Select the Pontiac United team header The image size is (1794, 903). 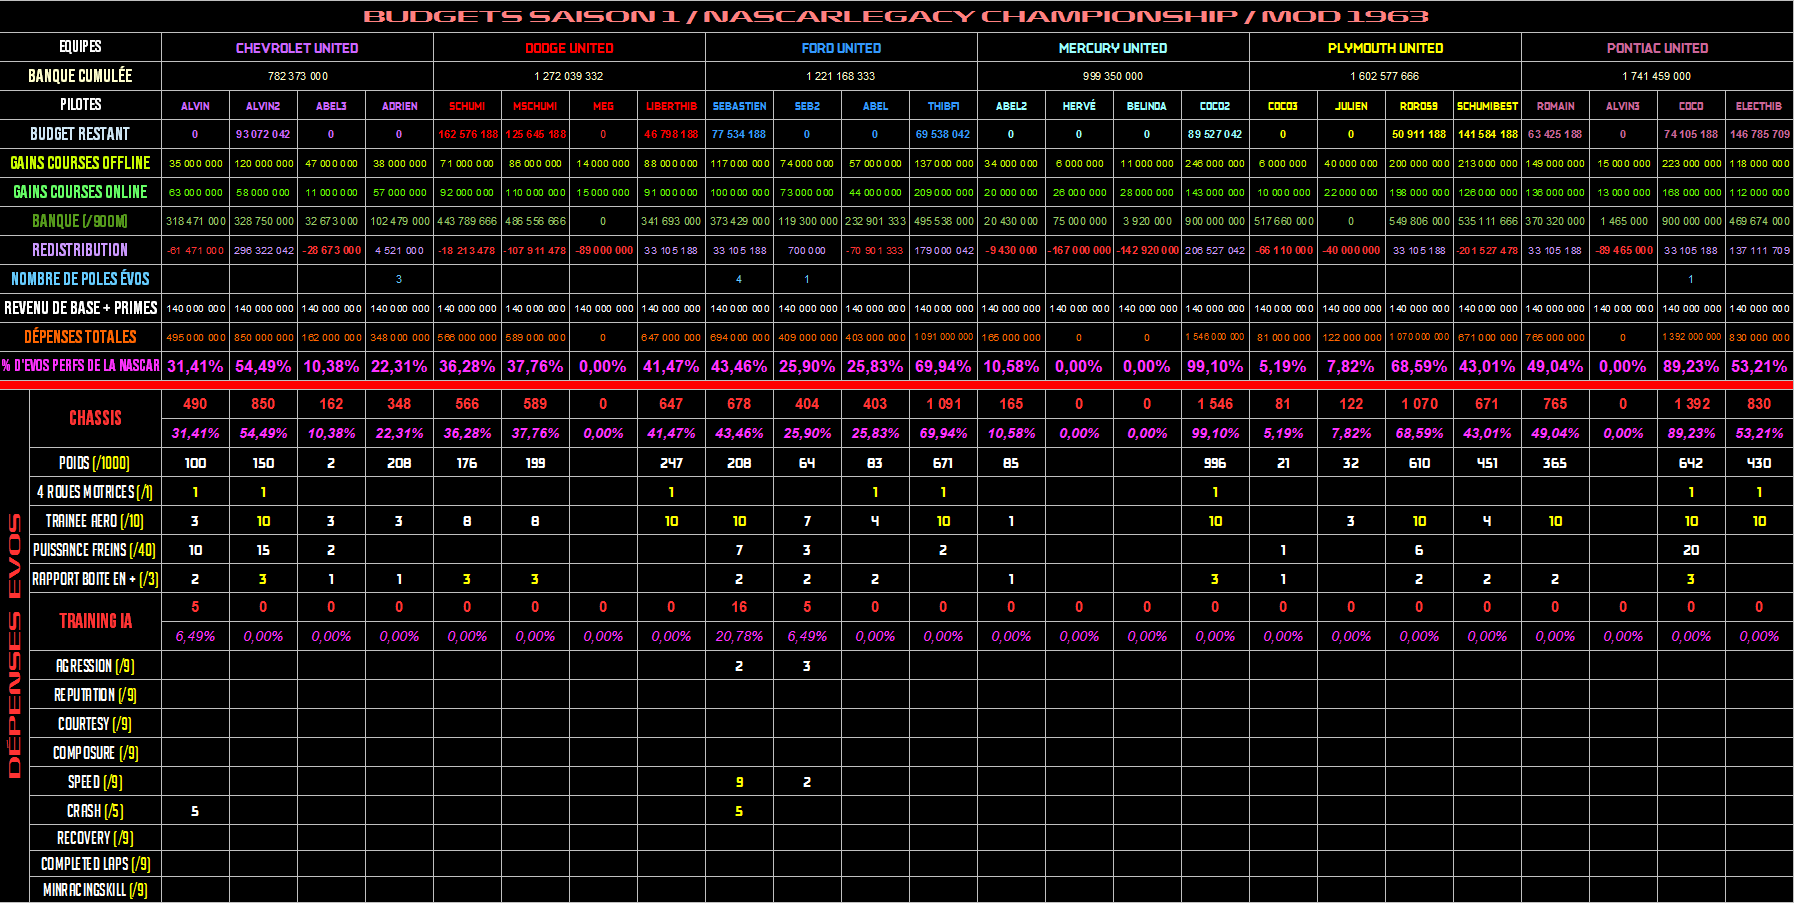1657,48
